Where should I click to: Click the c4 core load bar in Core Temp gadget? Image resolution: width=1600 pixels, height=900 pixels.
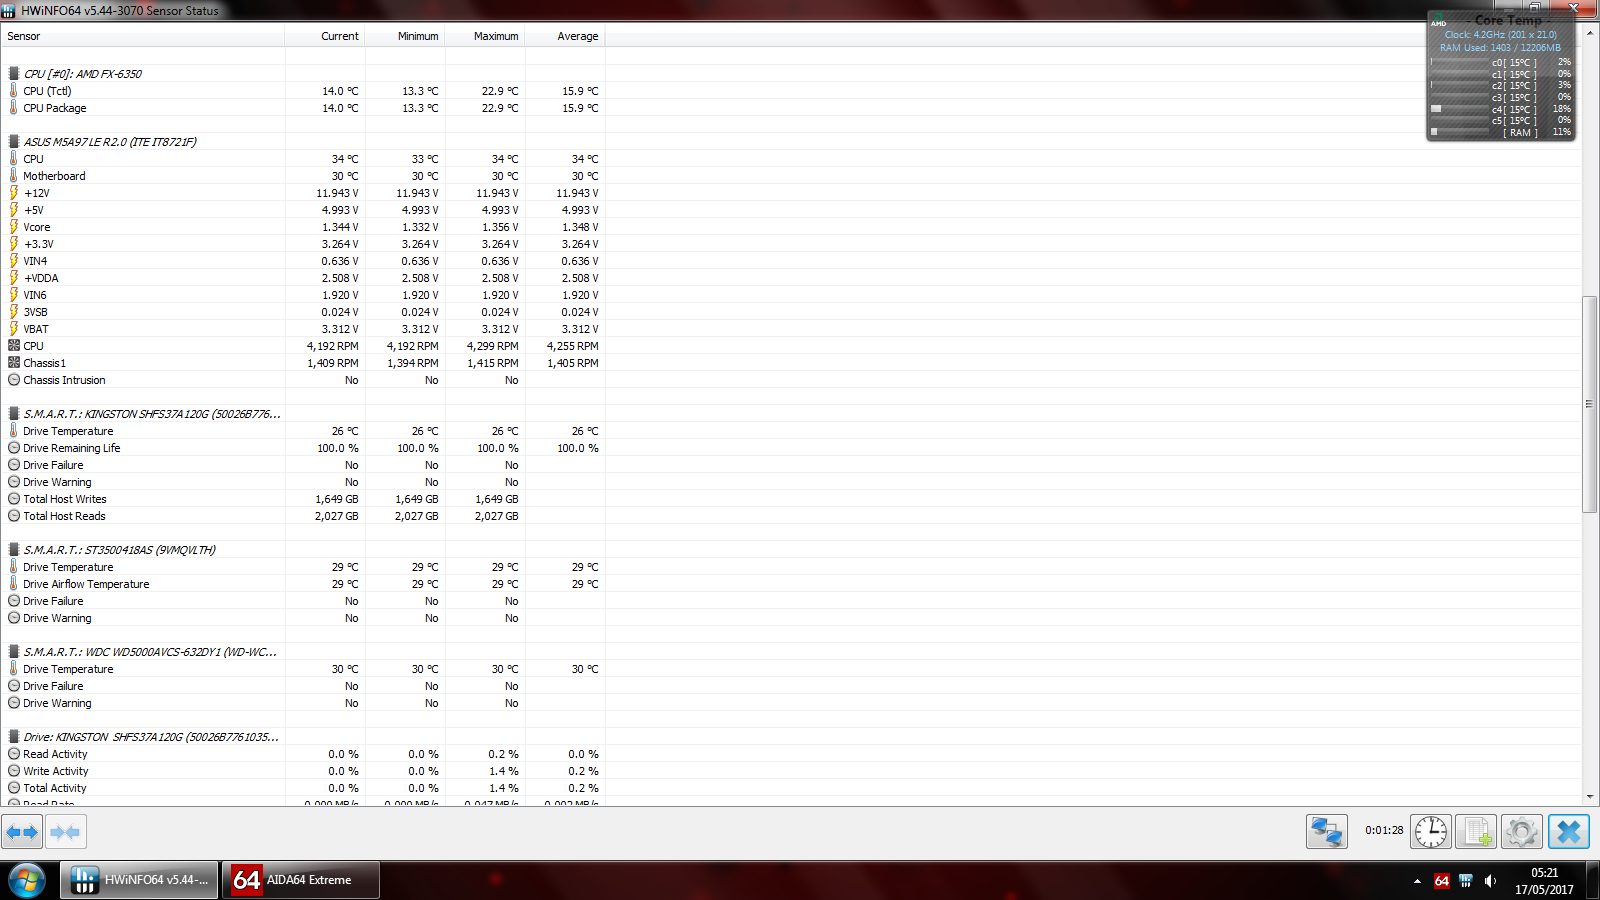pyautogui.click(x=1460, y=109)
